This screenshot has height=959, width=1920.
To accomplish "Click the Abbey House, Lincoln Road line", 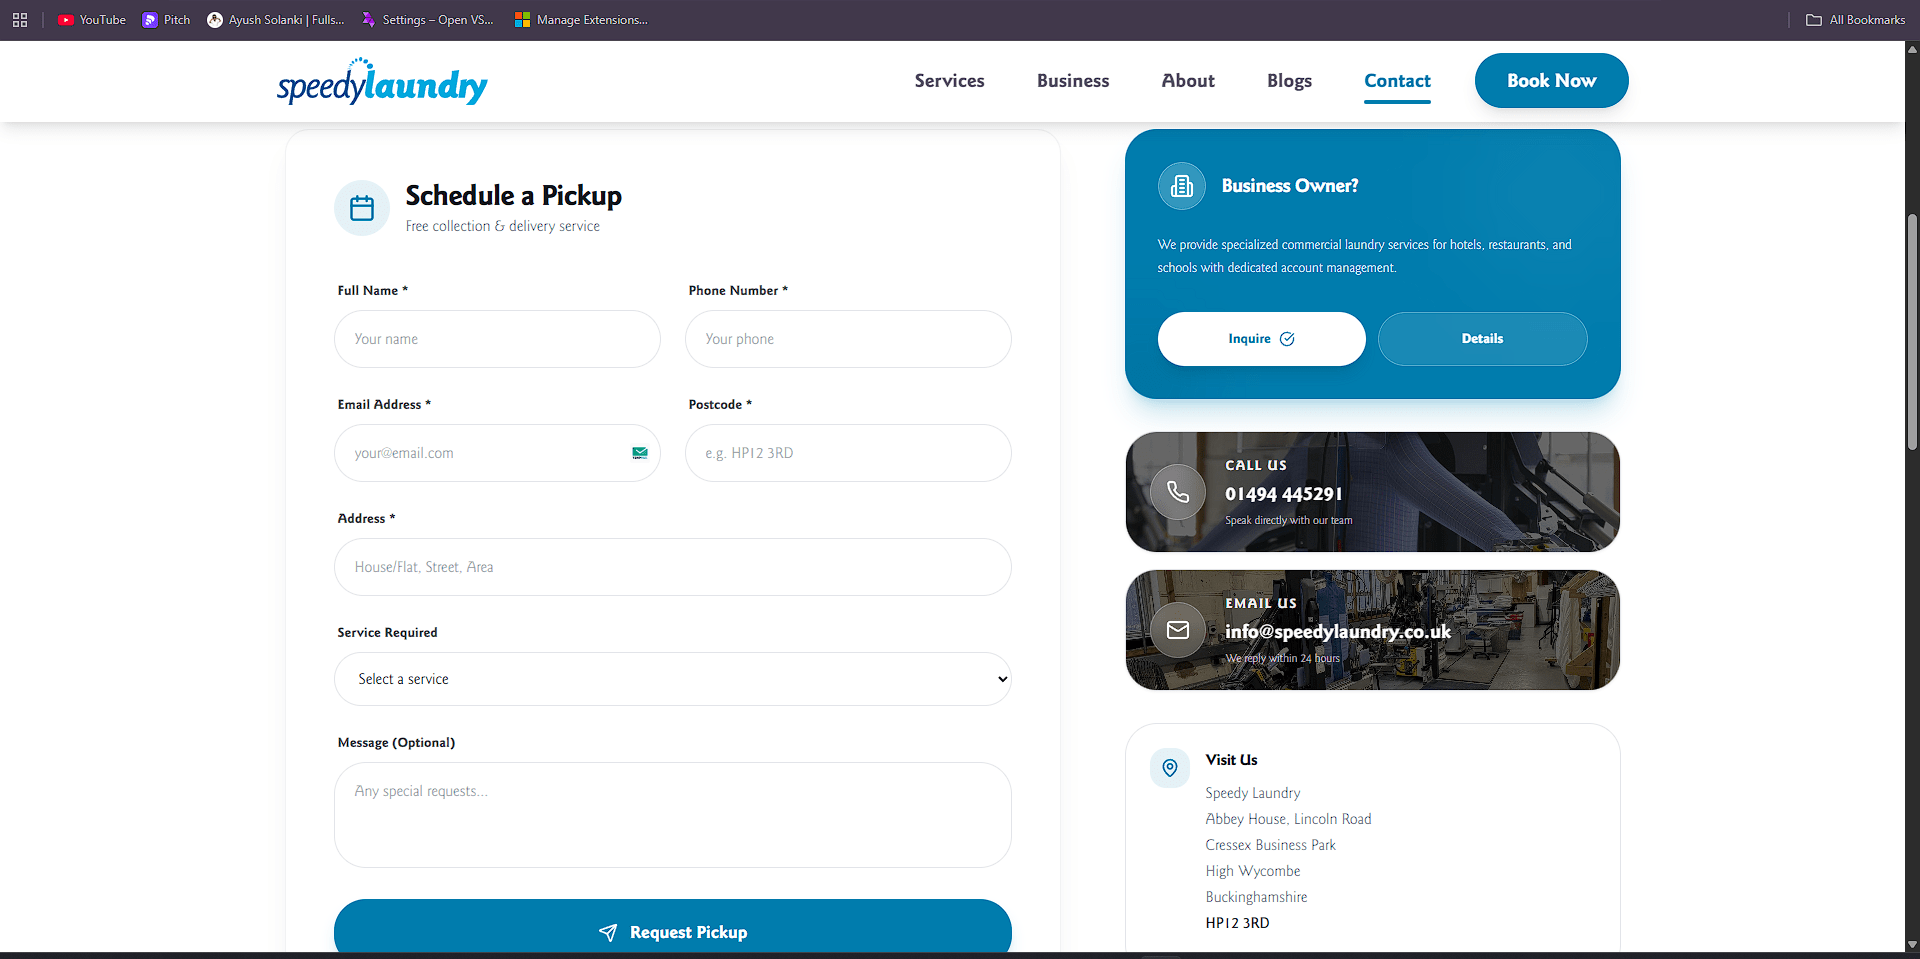I will click(x=1288, y=819).
